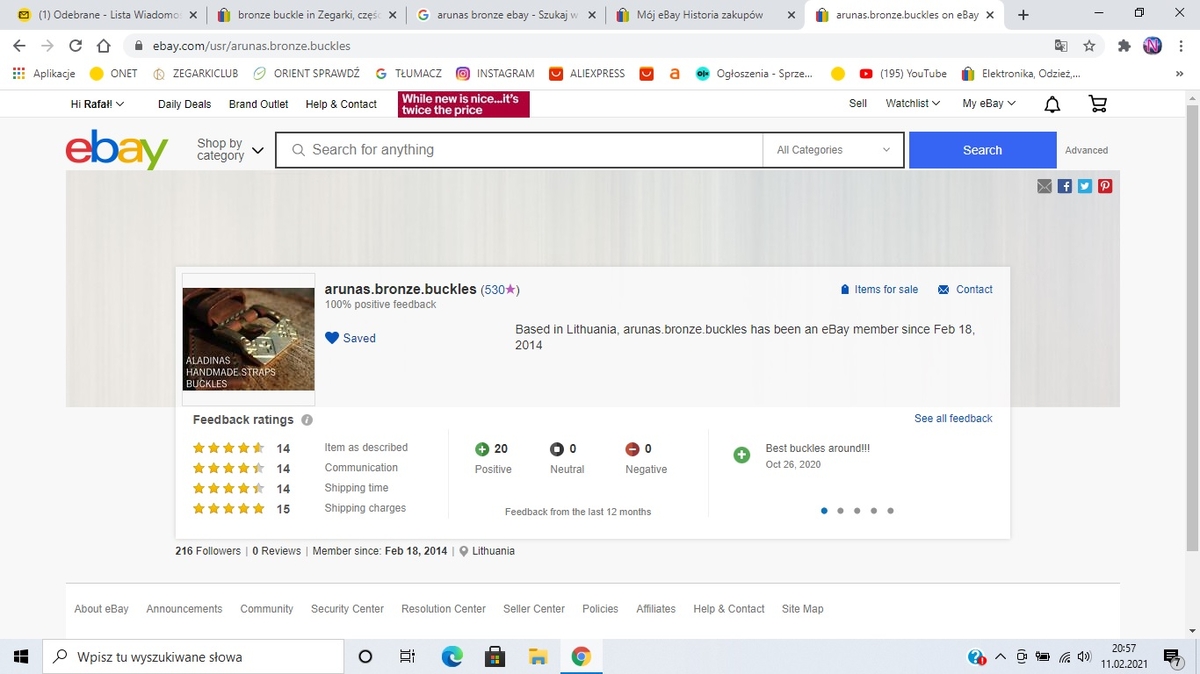Launch Microsoft Edge from taskbar
Viewport: 1200px width, 674px height.
[452, 657]
